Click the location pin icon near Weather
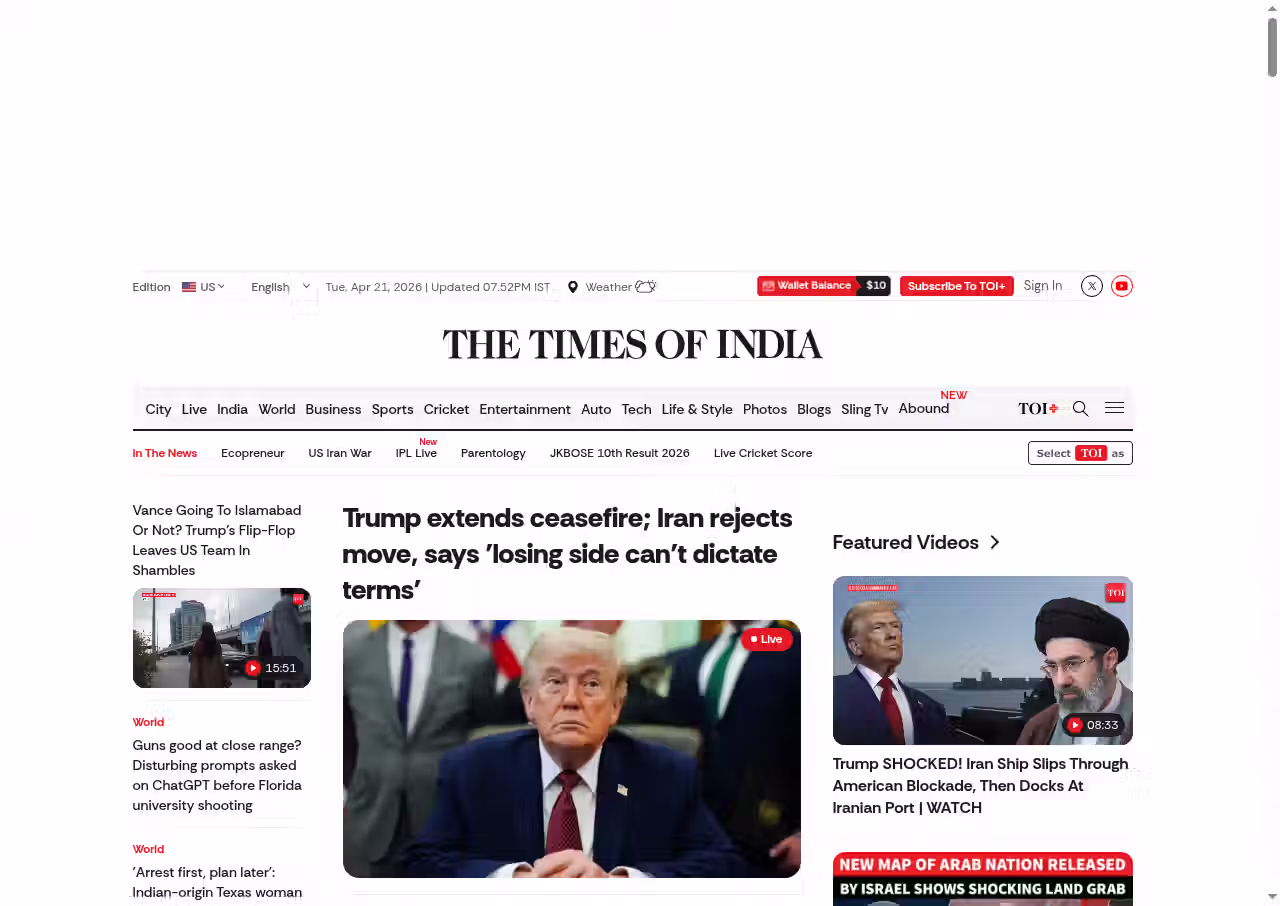Screen dimensions: 1280x906 [x=573, y=287]
